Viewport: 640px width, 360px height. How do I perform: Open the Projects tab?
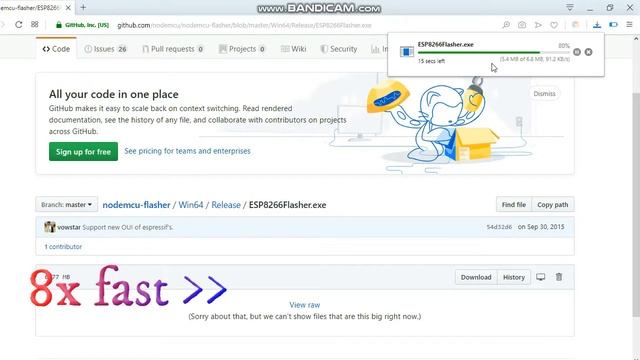[242, 49]
